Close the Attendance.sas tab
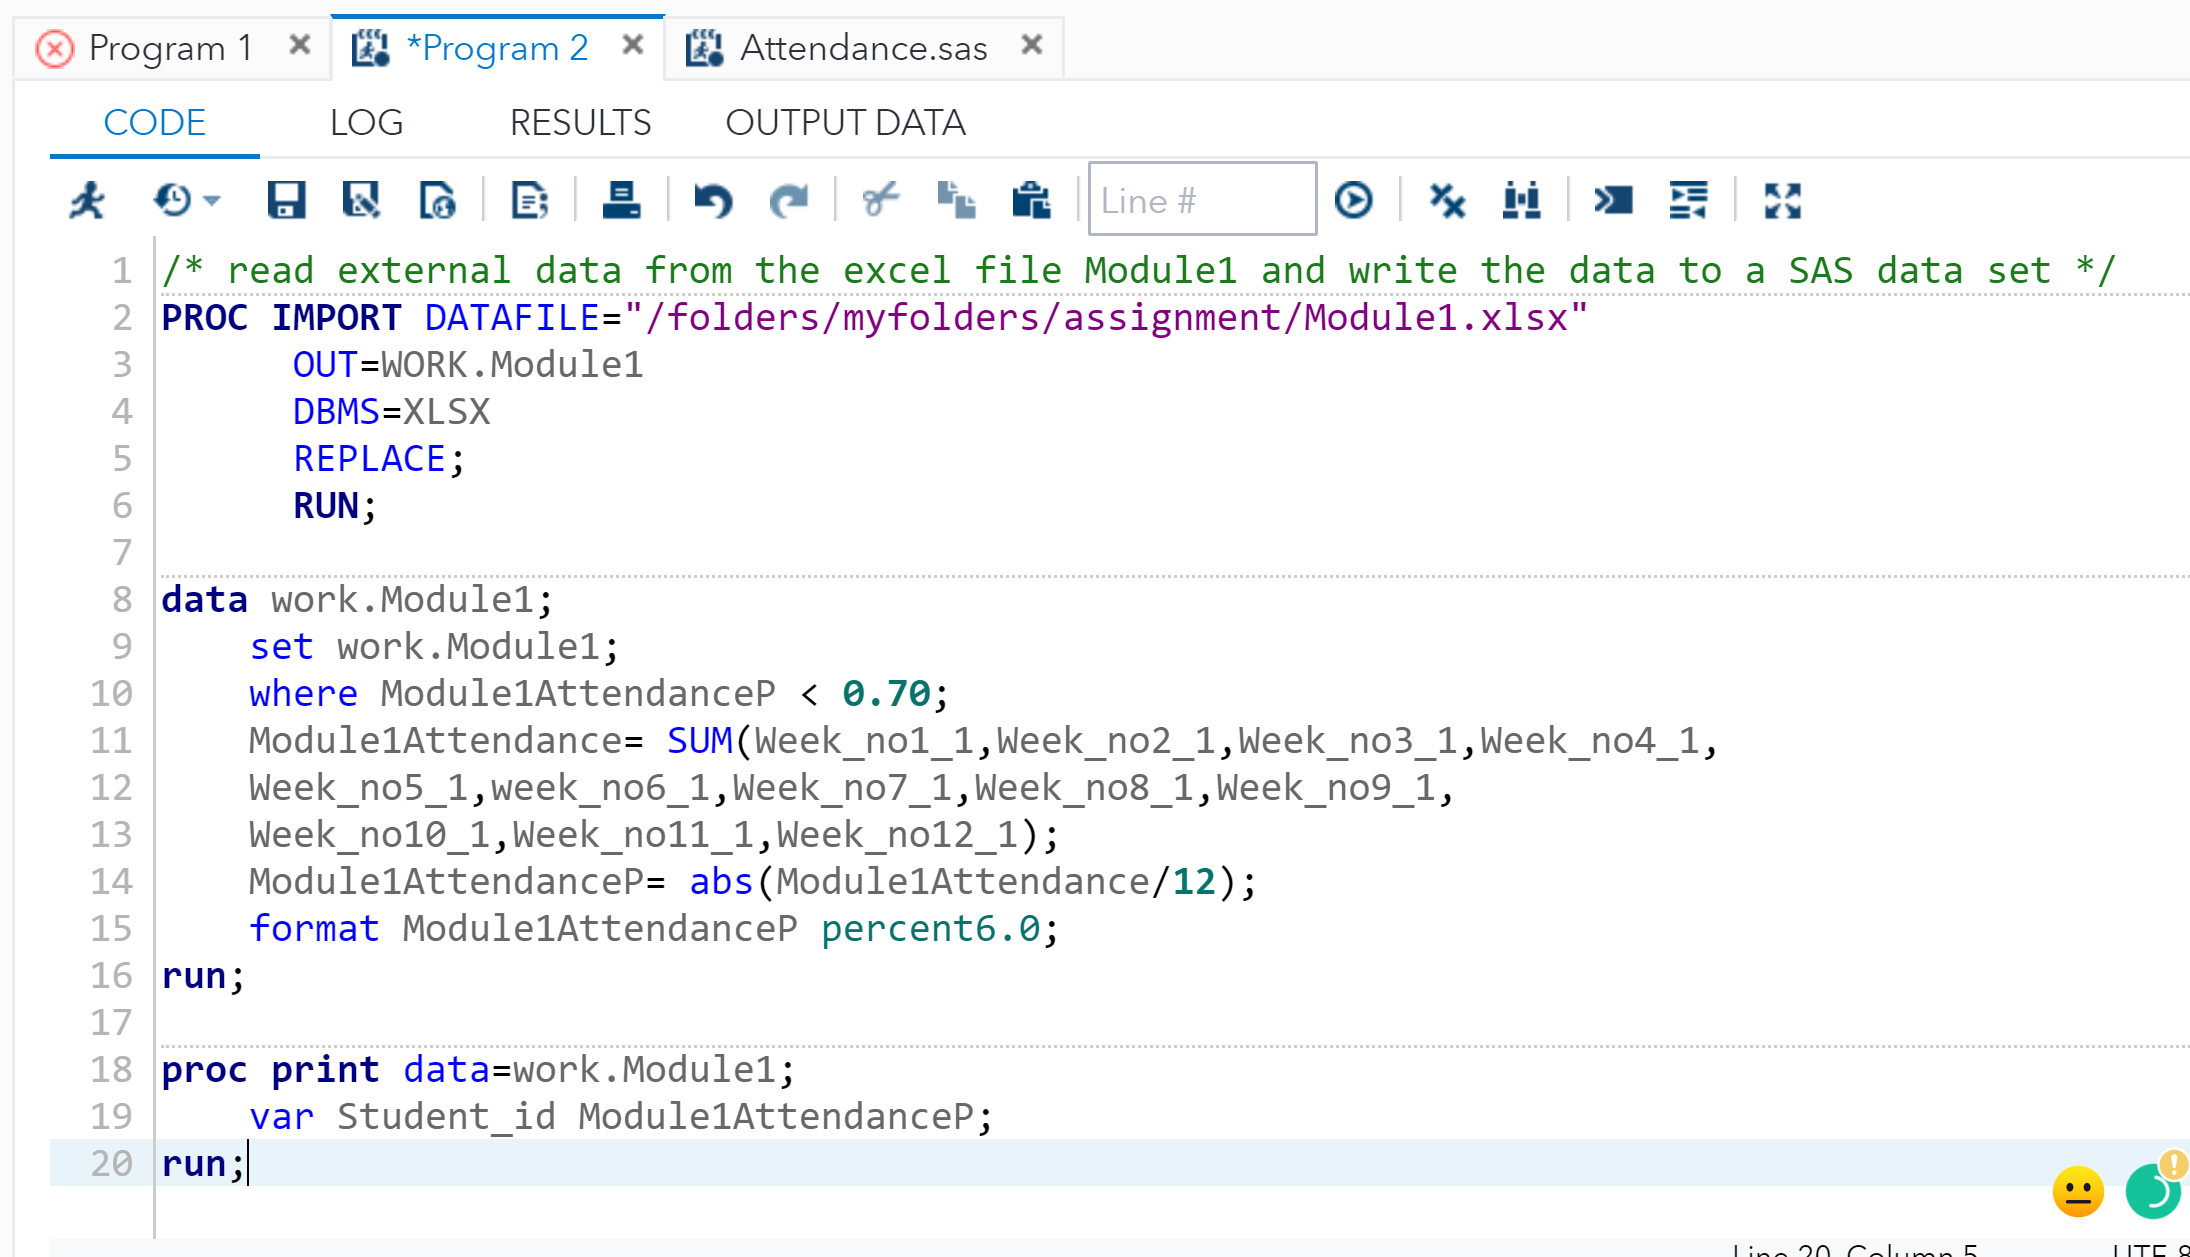This screenshot has width=2190, height=1257. tap(1031, 44)
